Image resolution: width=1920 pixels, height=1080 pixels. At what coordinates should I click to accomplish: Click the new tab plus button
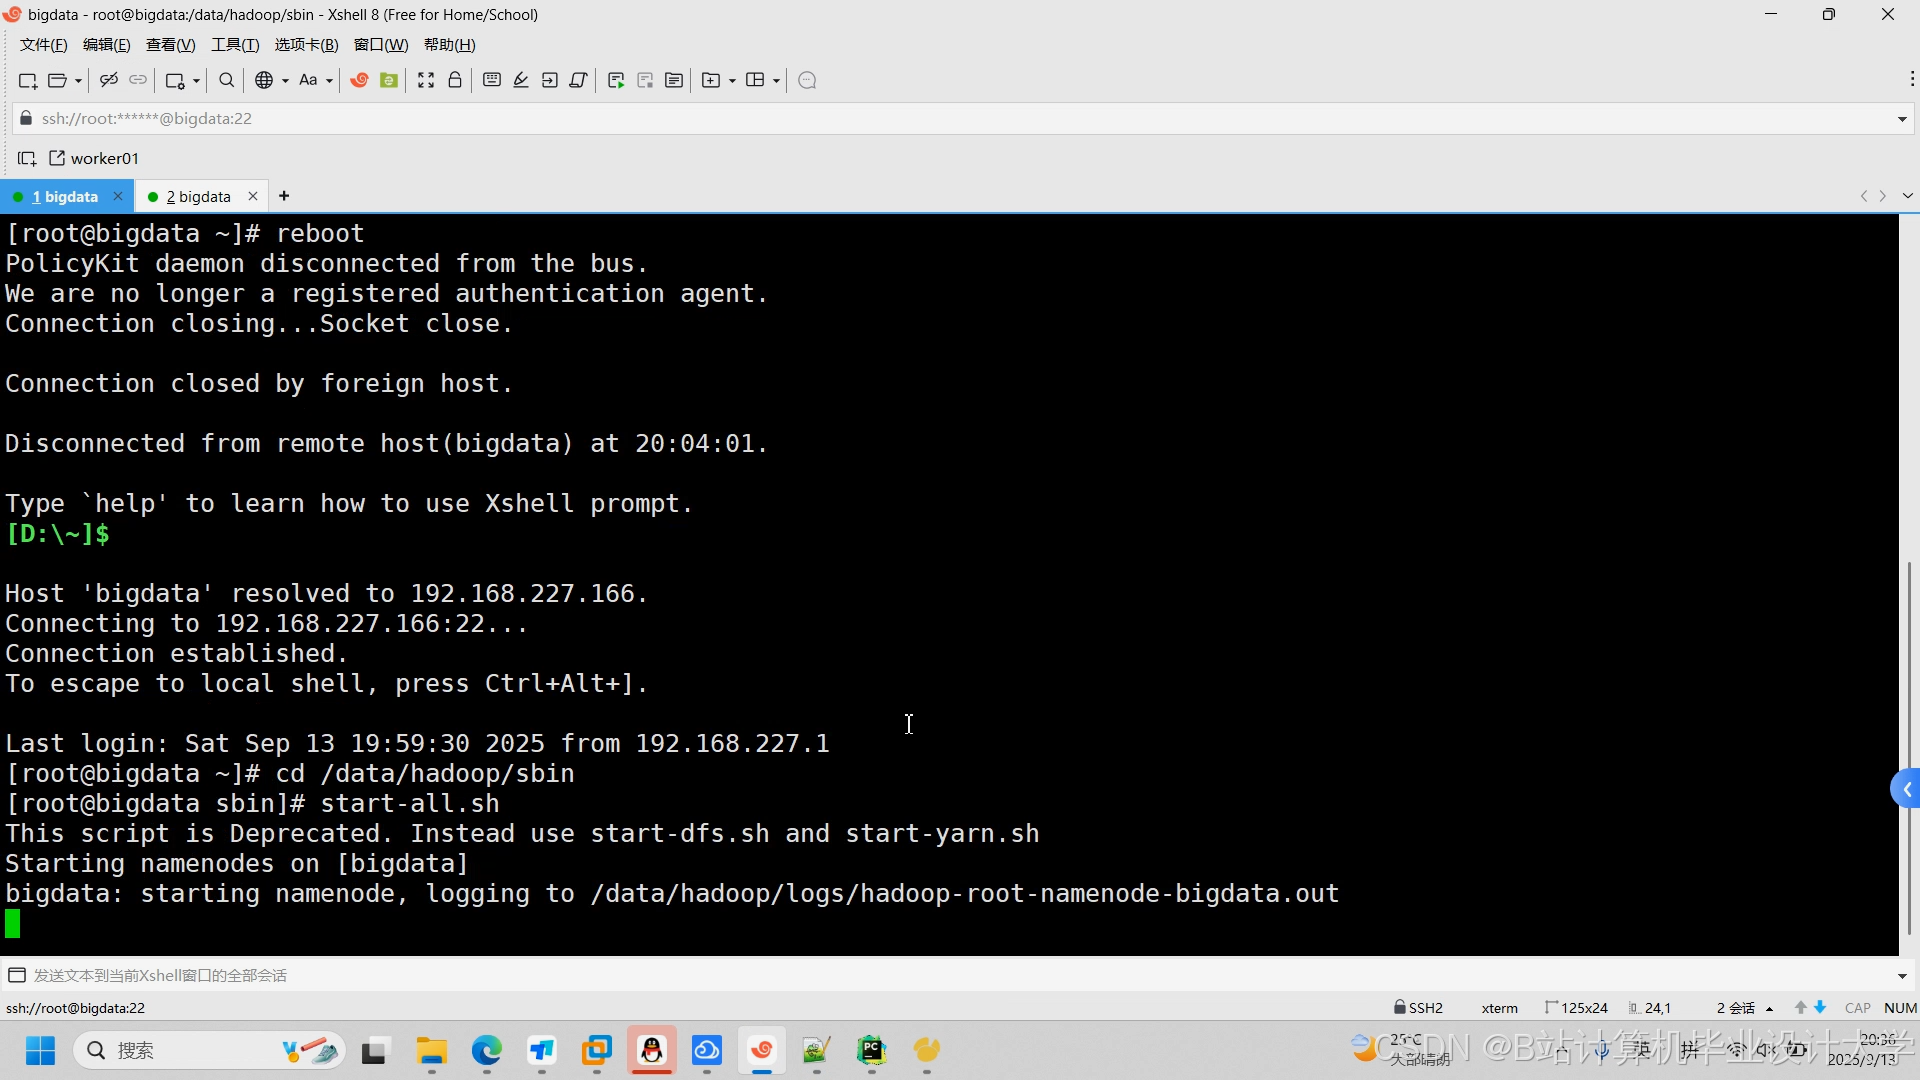pyautogui.click(x=284, y=196)
